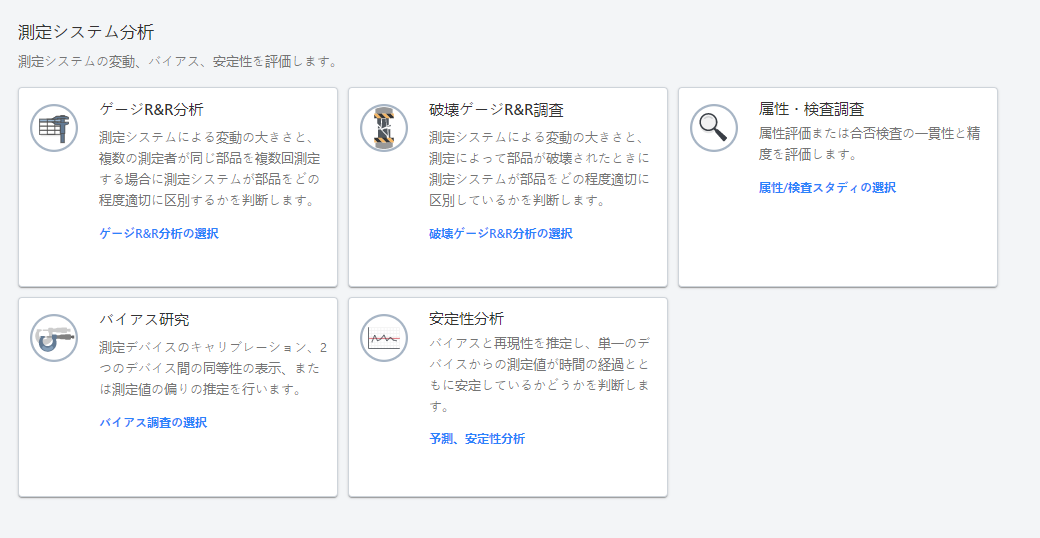Screen dimensions: 1040x538
Task: Click the subtitle under 測定システム分析 heading
Action: click(177, 61)
